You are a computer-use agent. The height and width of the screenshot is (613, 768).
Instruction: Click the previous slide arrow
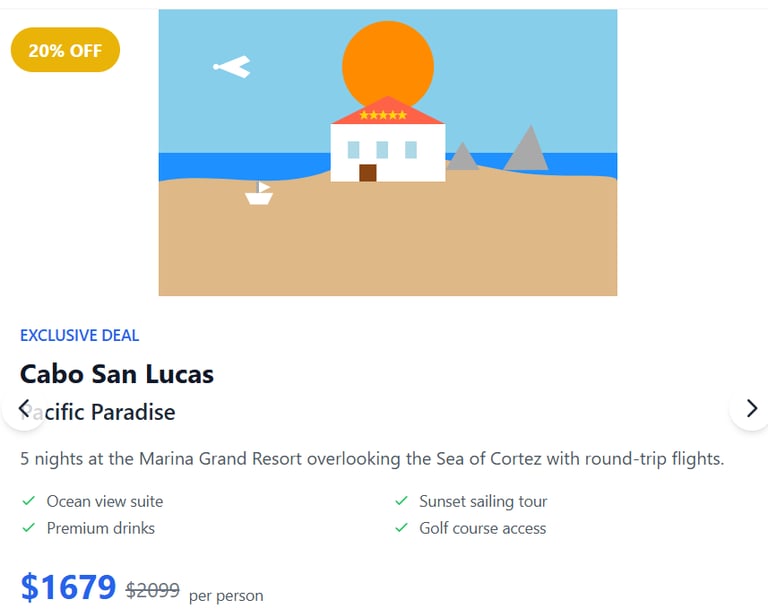[x=24, y=408]
